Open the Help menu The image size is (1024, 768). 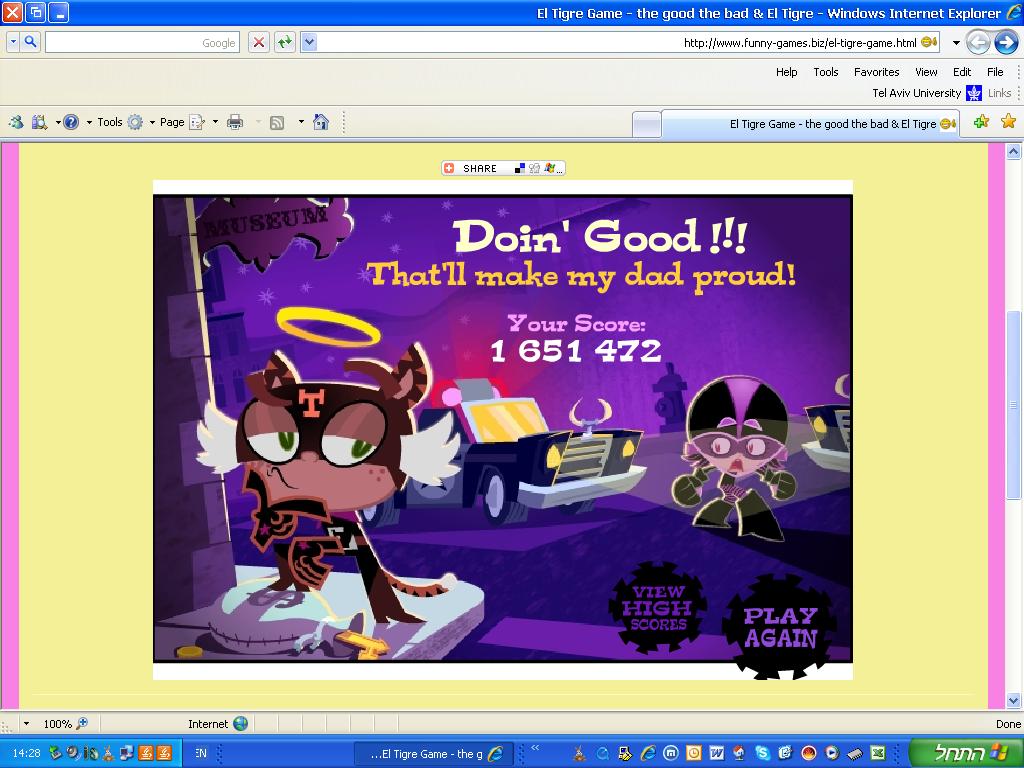click(786, 72)
